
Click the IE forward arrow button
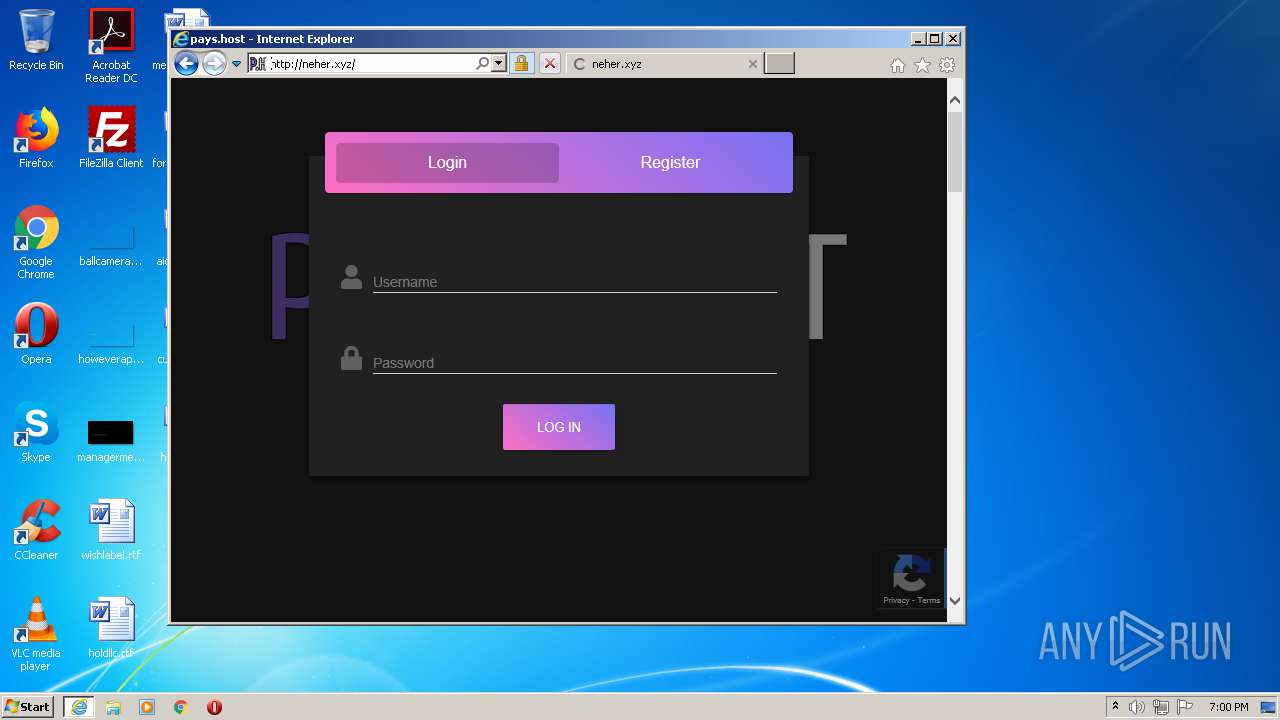tap(214, 64)
